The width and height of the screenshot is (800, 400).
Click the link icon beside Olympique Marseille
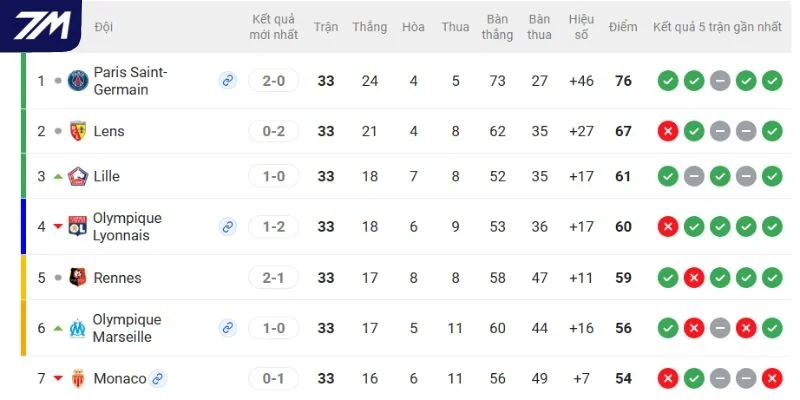228,328
